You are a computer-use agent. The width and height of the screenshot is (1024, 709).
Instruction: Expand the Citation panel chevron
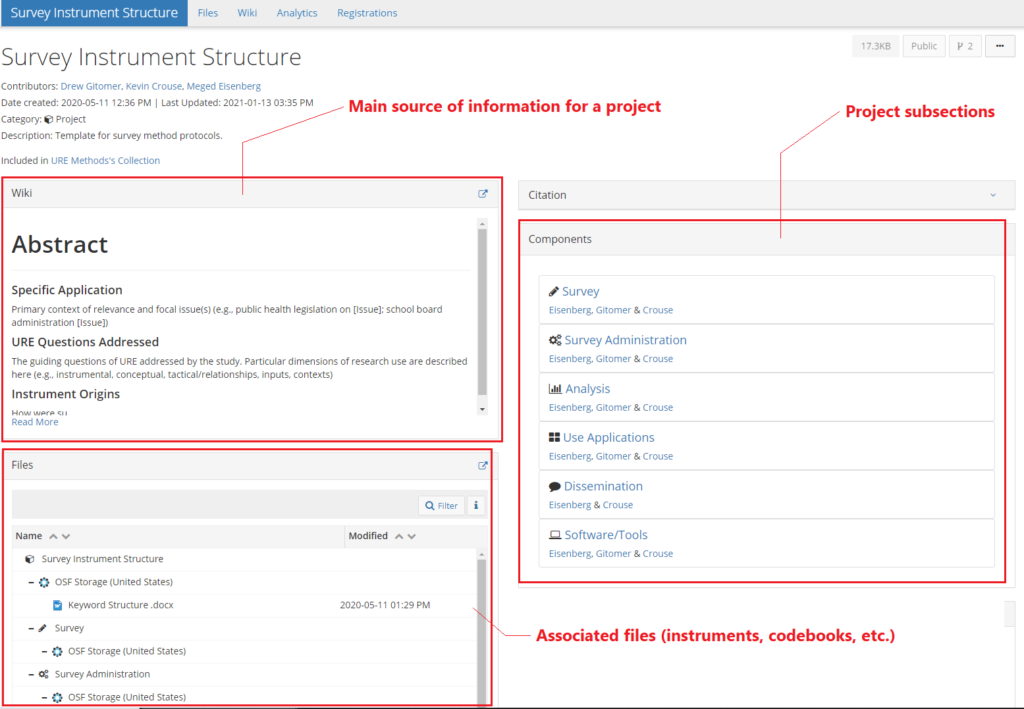pyautogui.click(x=993, y=195)
